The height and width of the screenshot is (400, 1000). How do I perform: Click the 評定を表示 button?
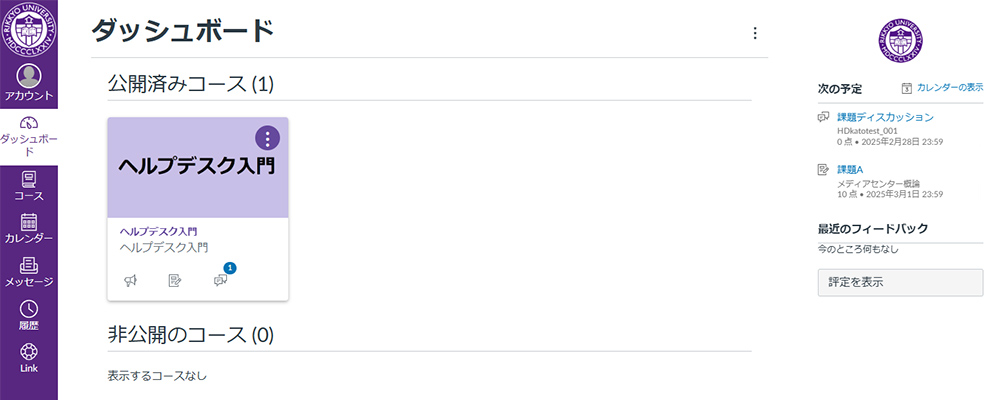[901, 283]
